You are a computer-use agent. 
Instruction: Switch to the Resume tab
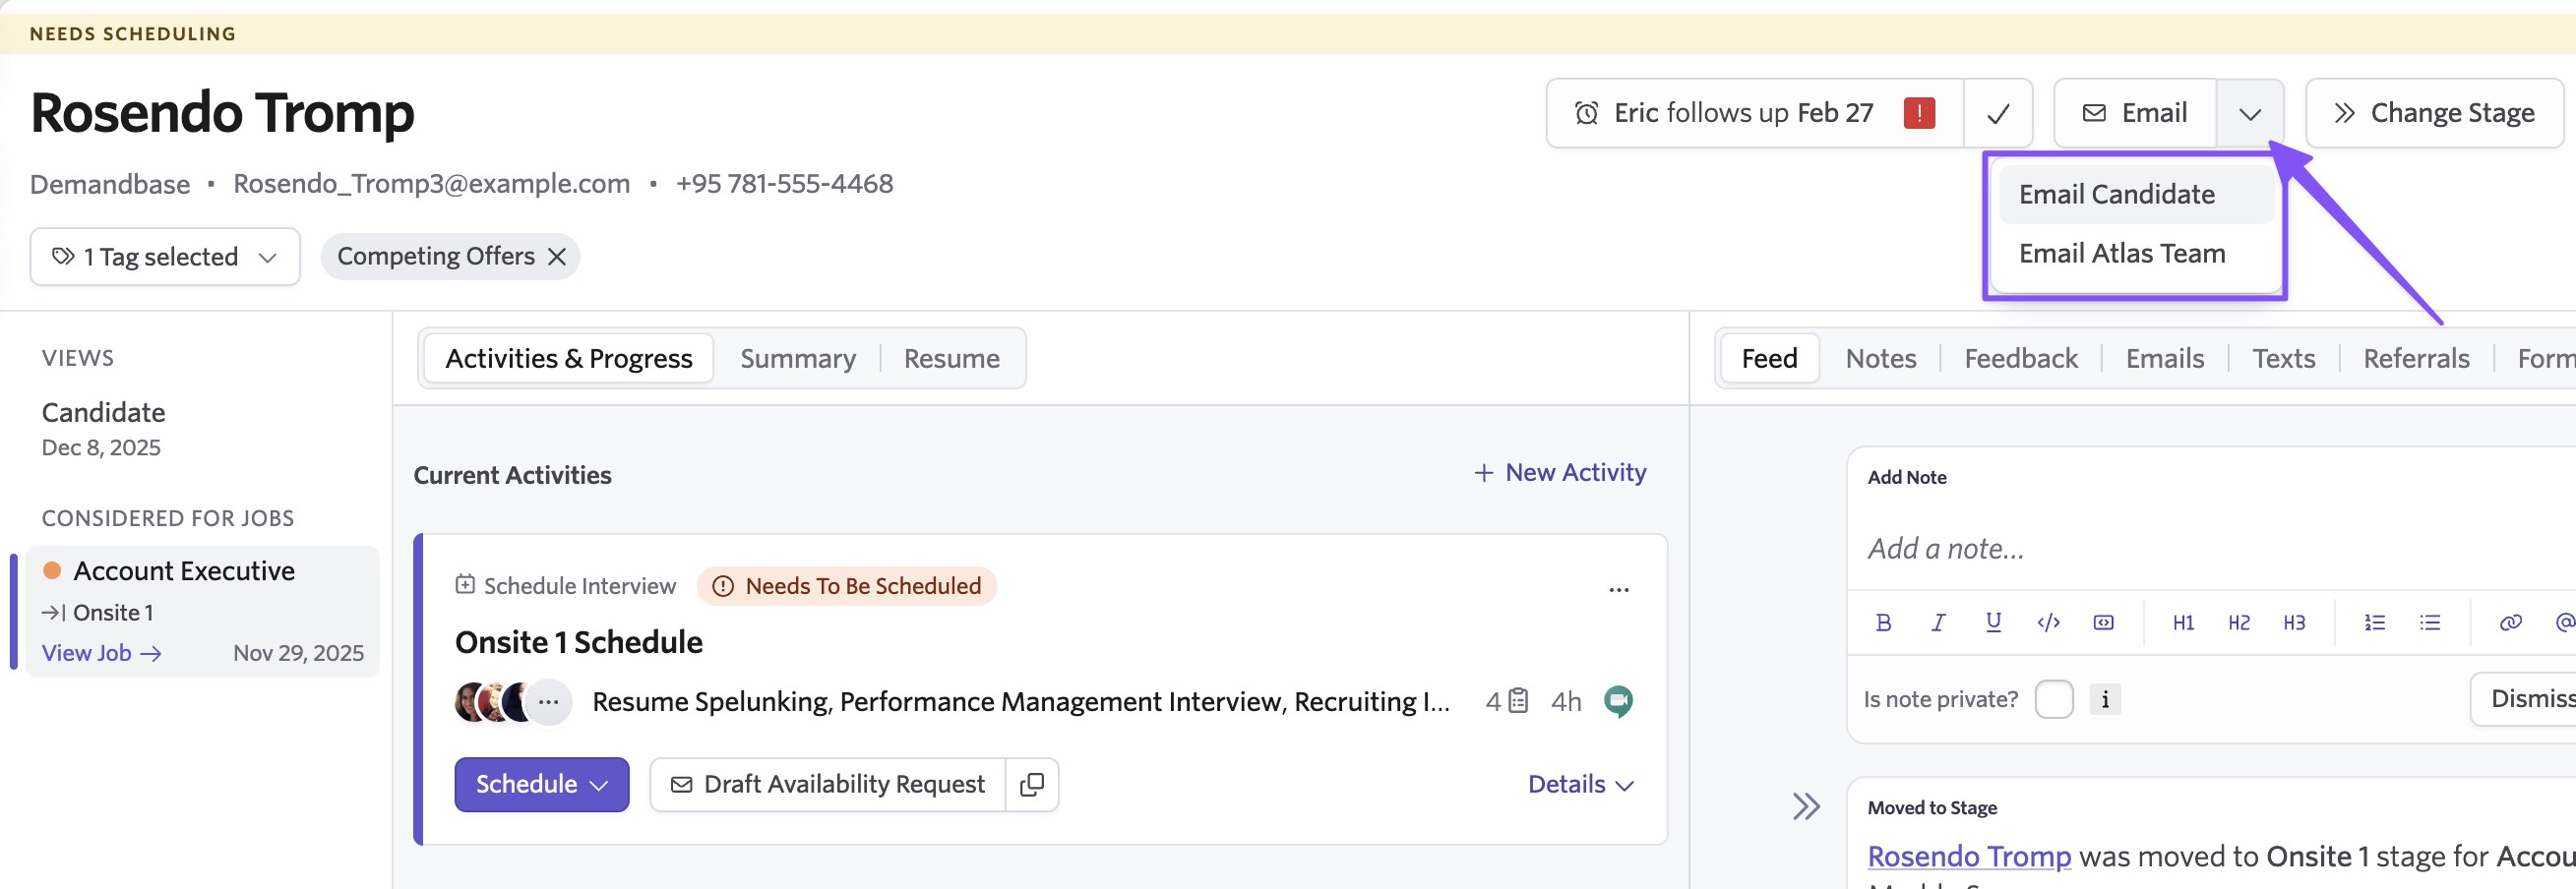pyautogui.click(x=951, y=359)
